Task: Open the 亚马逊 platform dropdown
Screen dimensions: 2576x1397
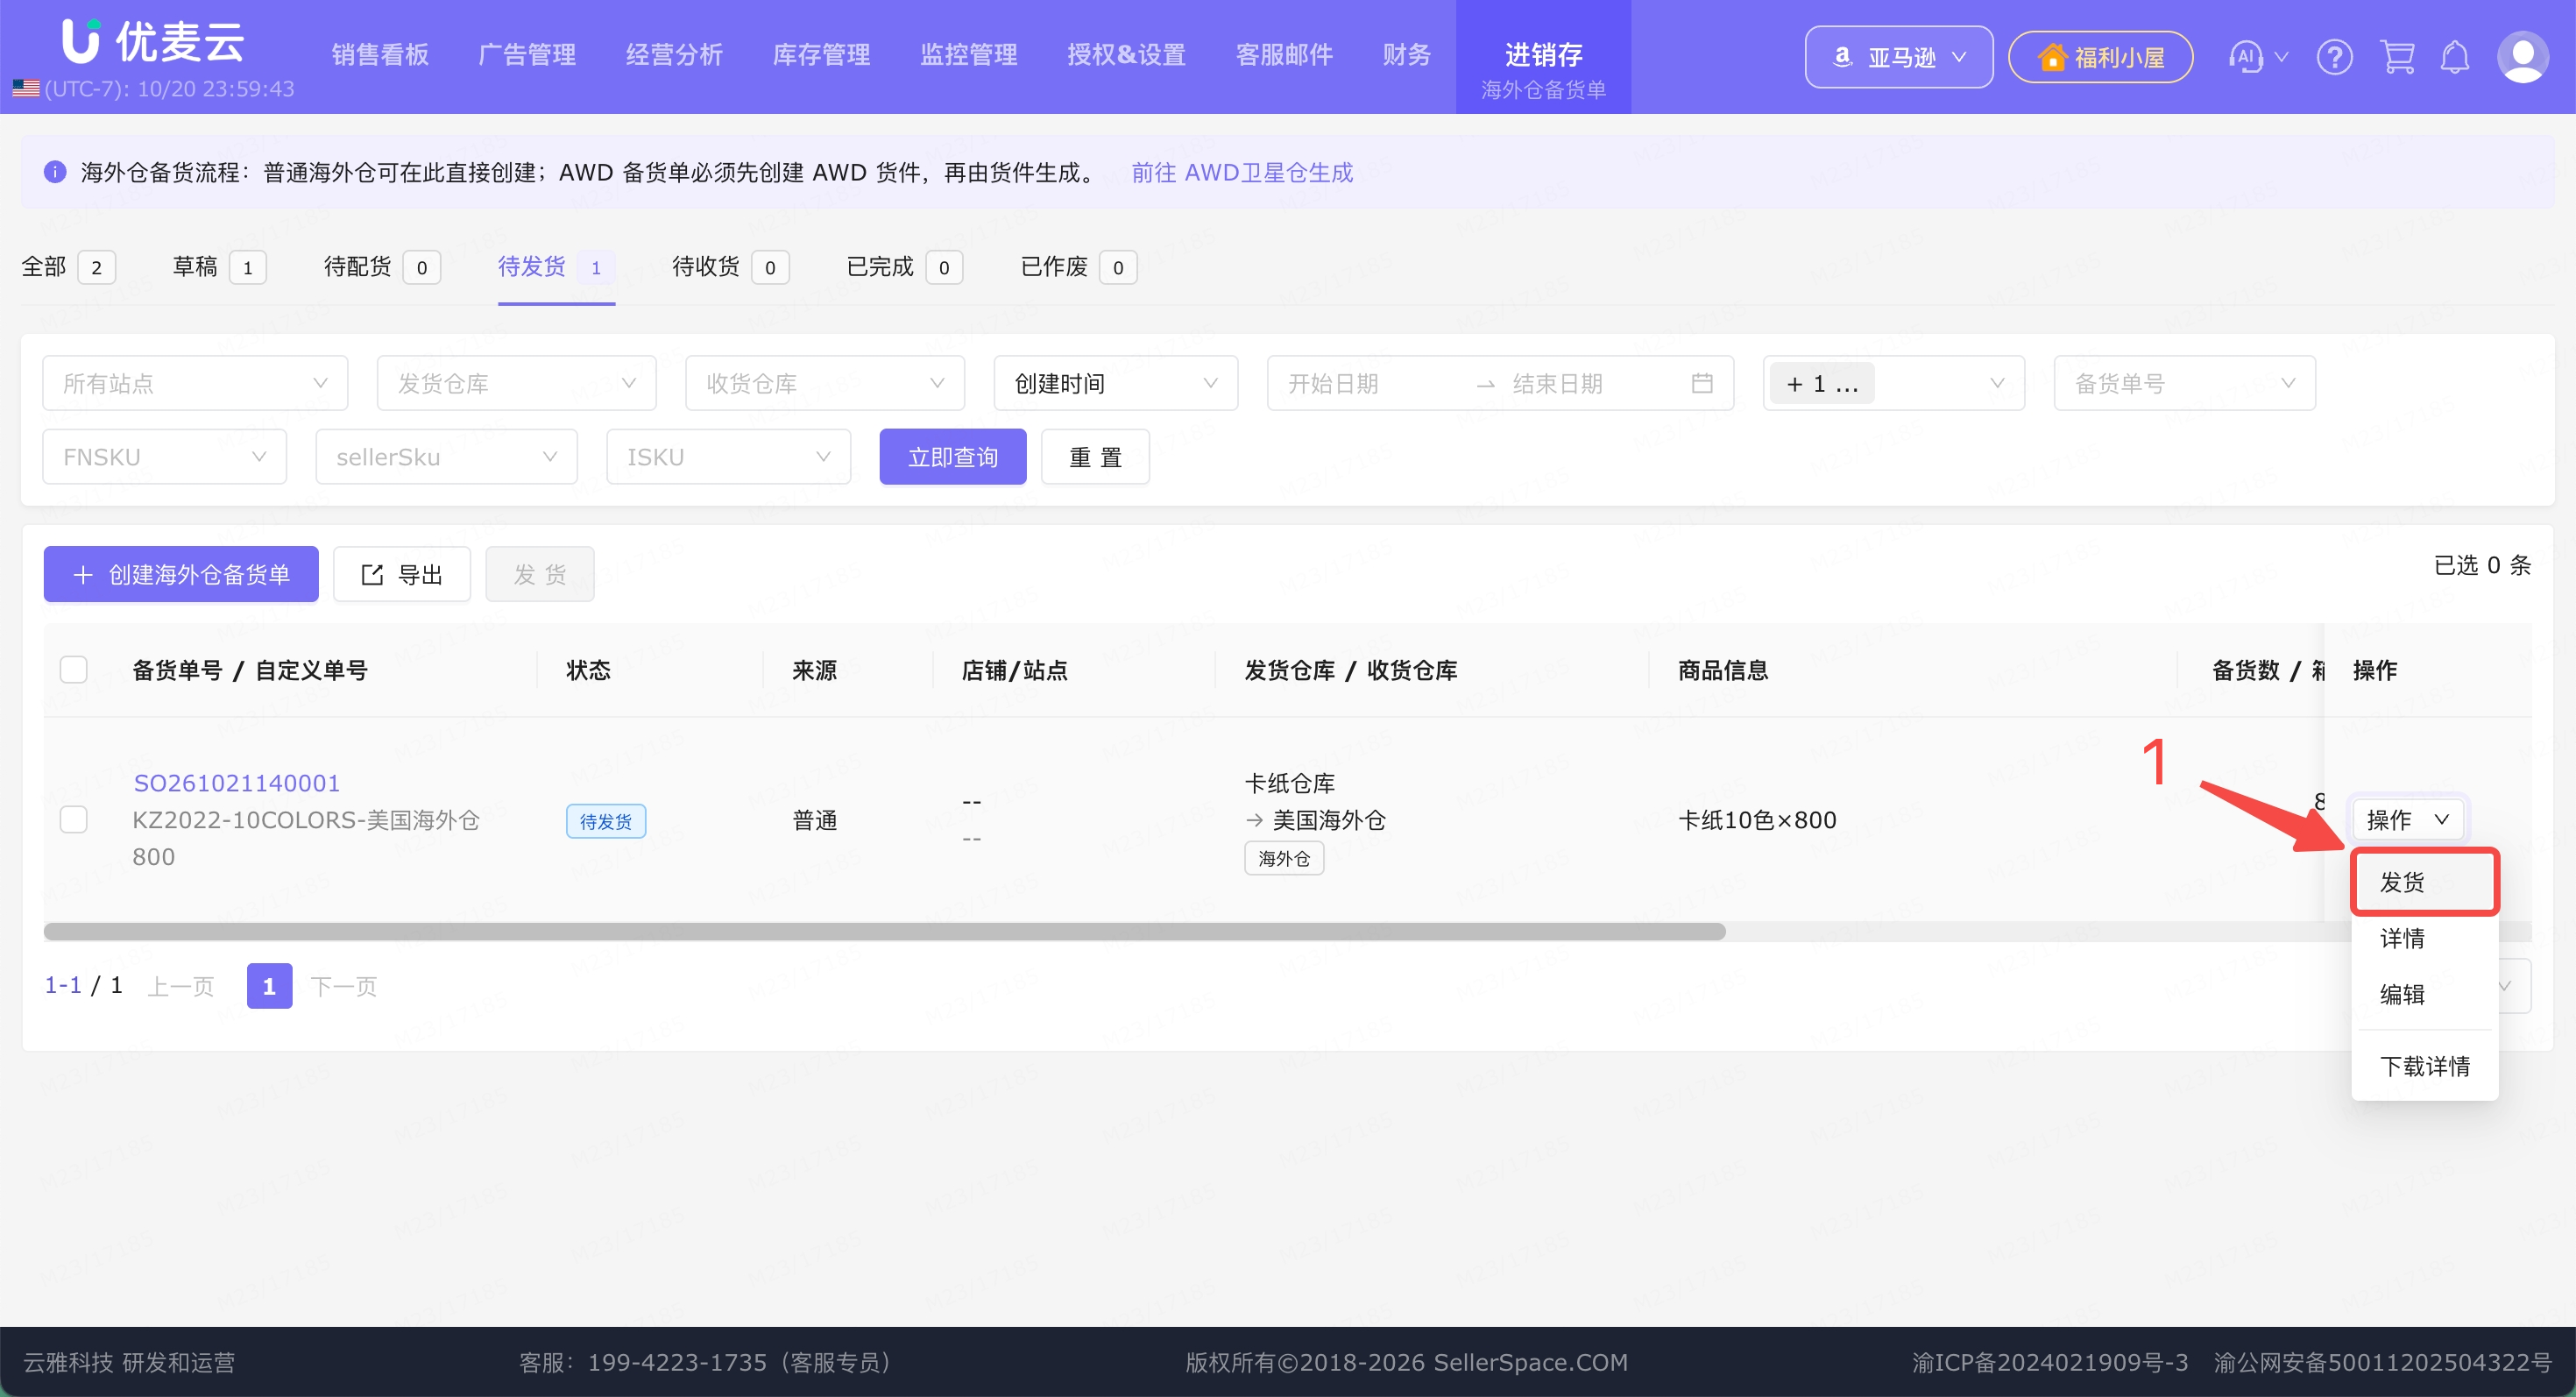Action: [1898, 57]
